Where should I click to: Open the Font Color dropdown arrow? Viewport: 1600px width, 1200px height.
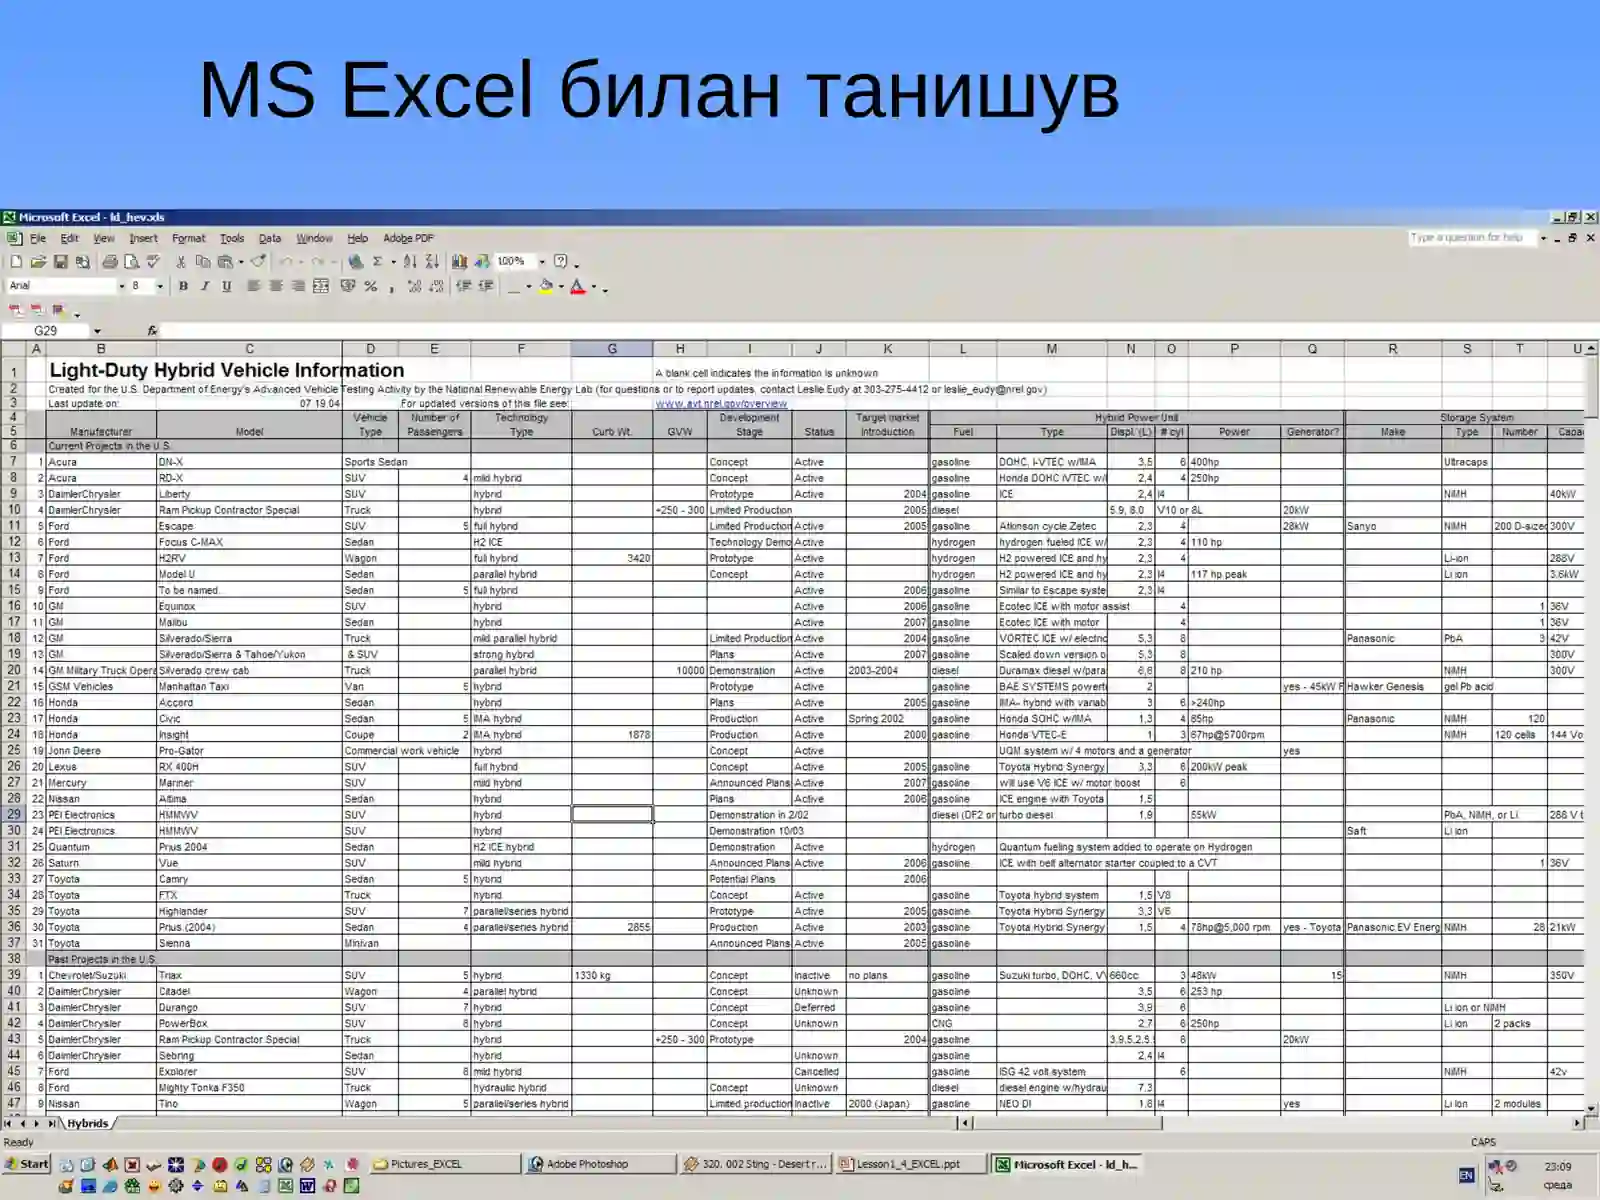(x=593, y=287)
